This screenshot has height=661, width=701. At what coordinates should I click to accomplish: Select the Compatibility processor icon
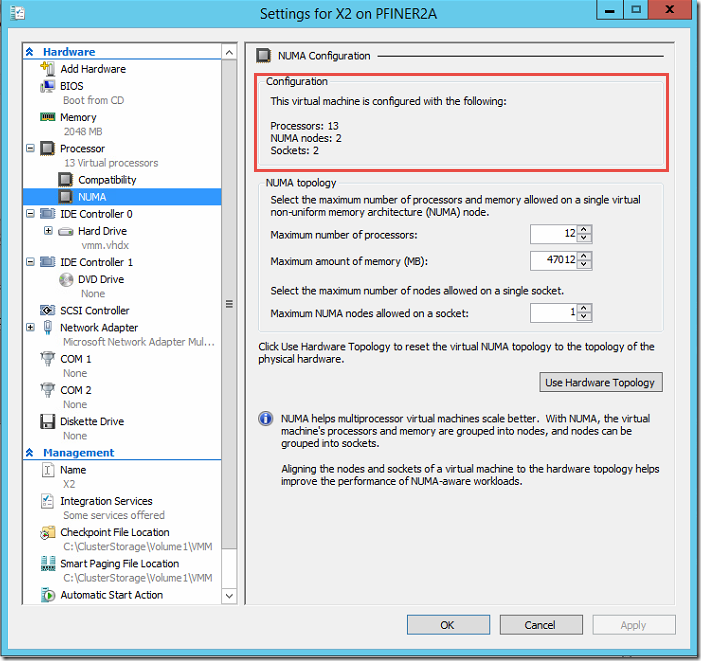tap(65, 180)
